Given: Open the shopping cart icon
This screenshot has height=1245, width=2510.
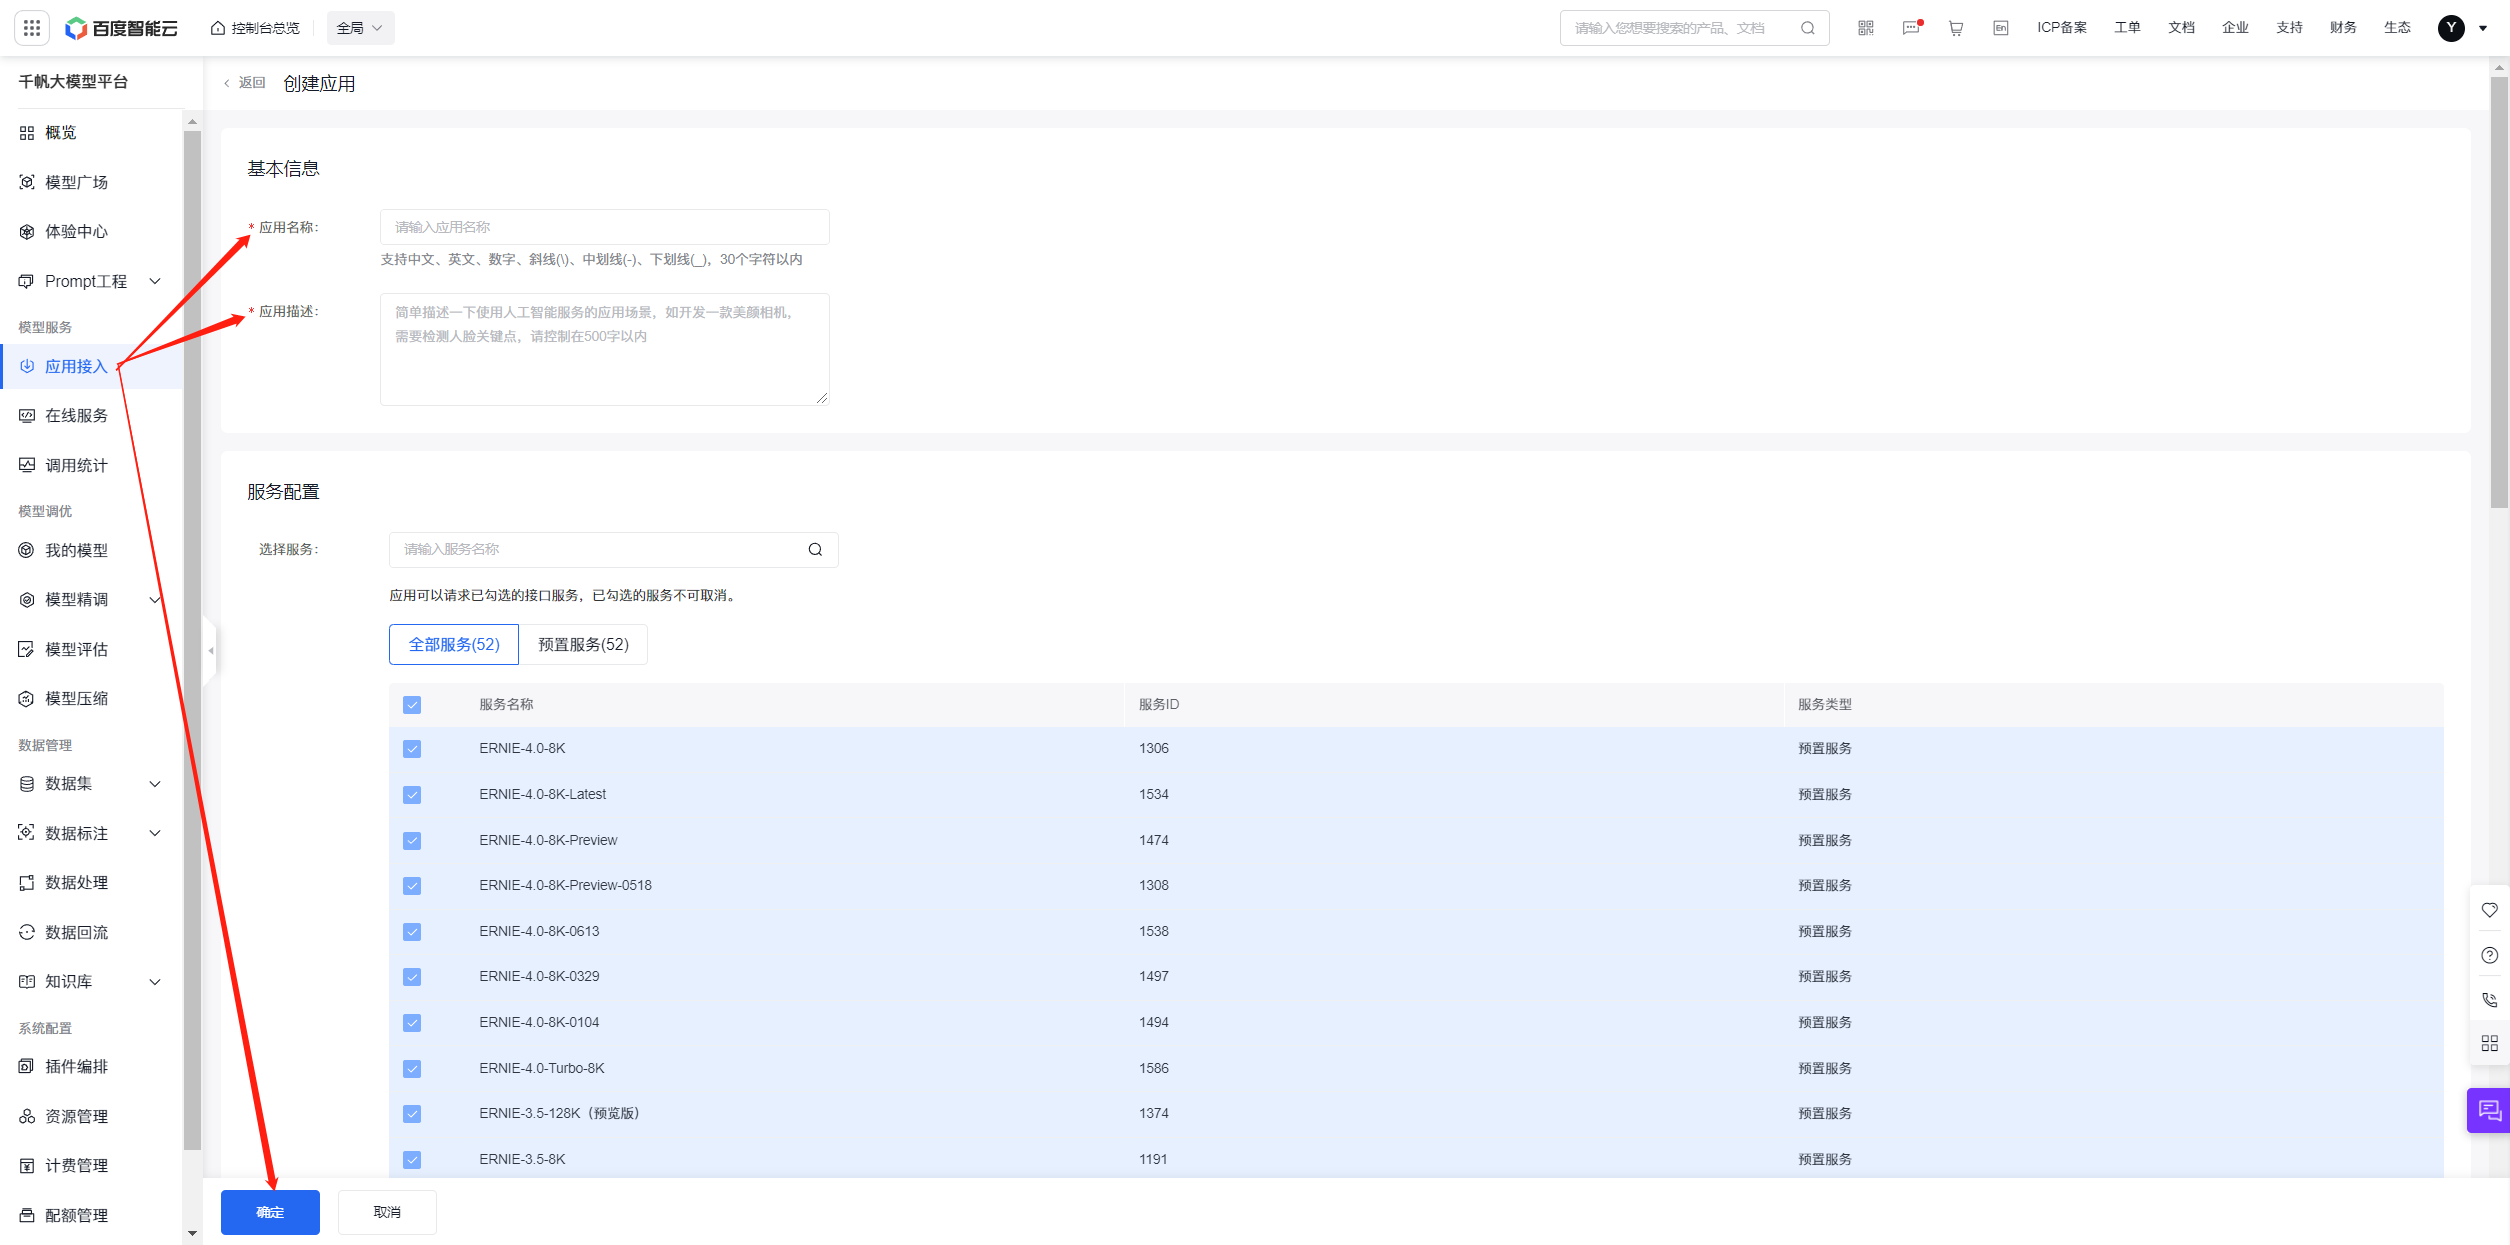Looking at the screenshot, I should pyautogui.click(x=1956, y=28).
